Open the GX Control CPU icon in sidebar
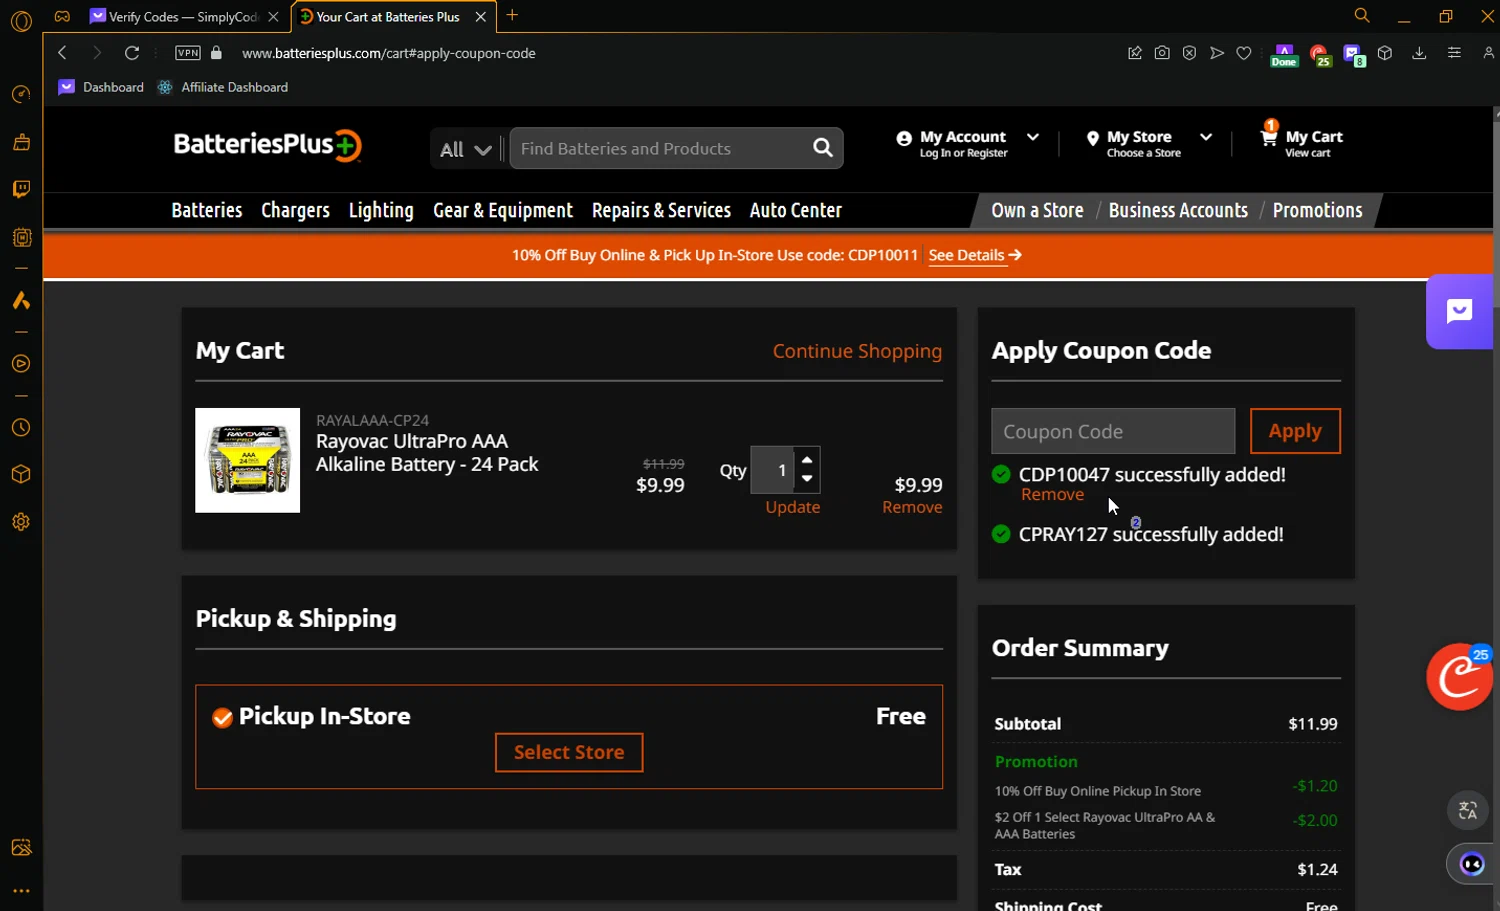Viewport: 1500px width, 911px height. click(21, 238)
